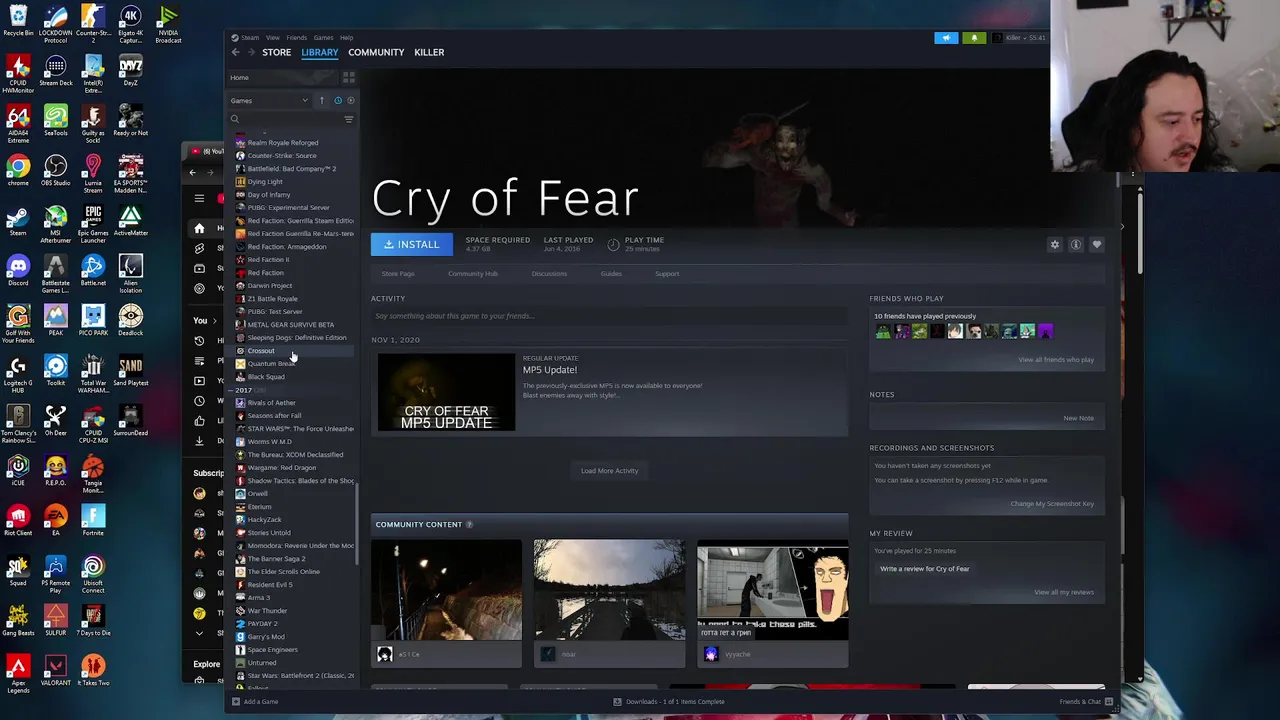Expand the Killer account dropdown
The height and width of the screenshot is (720, 1280).
click(1018, 38)
